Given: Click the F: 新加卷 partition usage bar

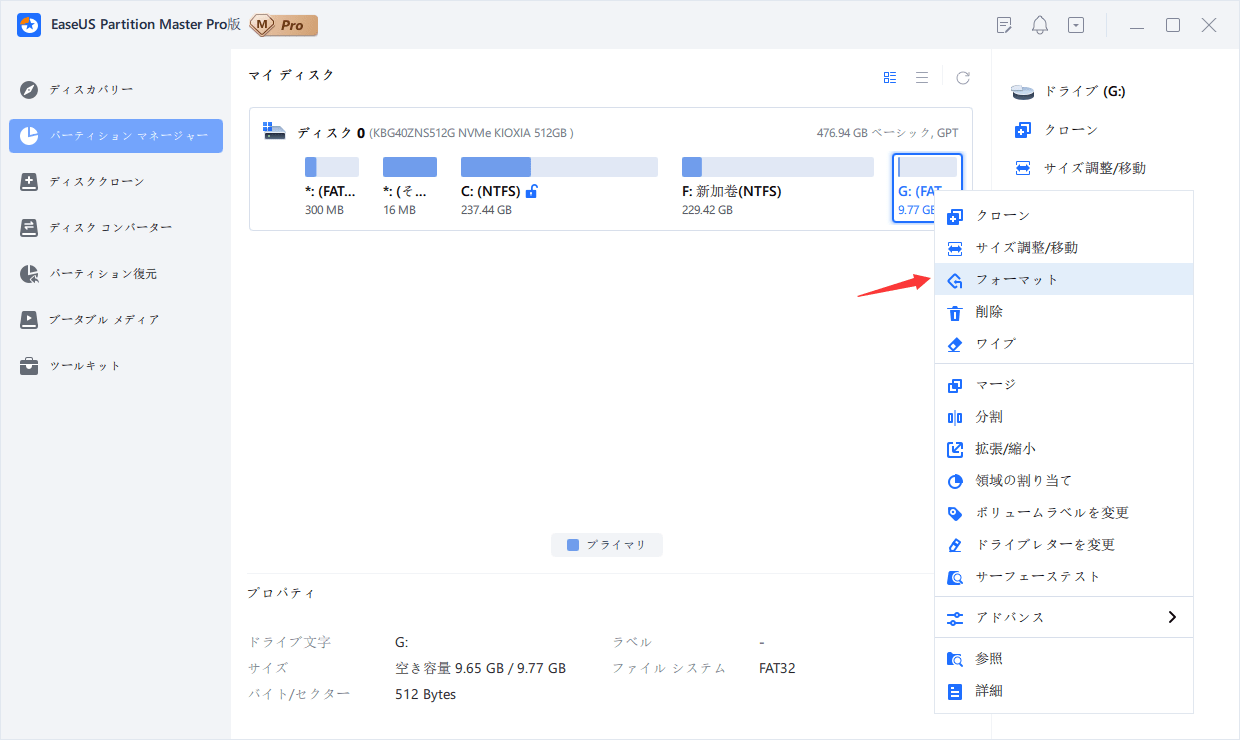Looking at the screenshot, I should pos(777,167).
